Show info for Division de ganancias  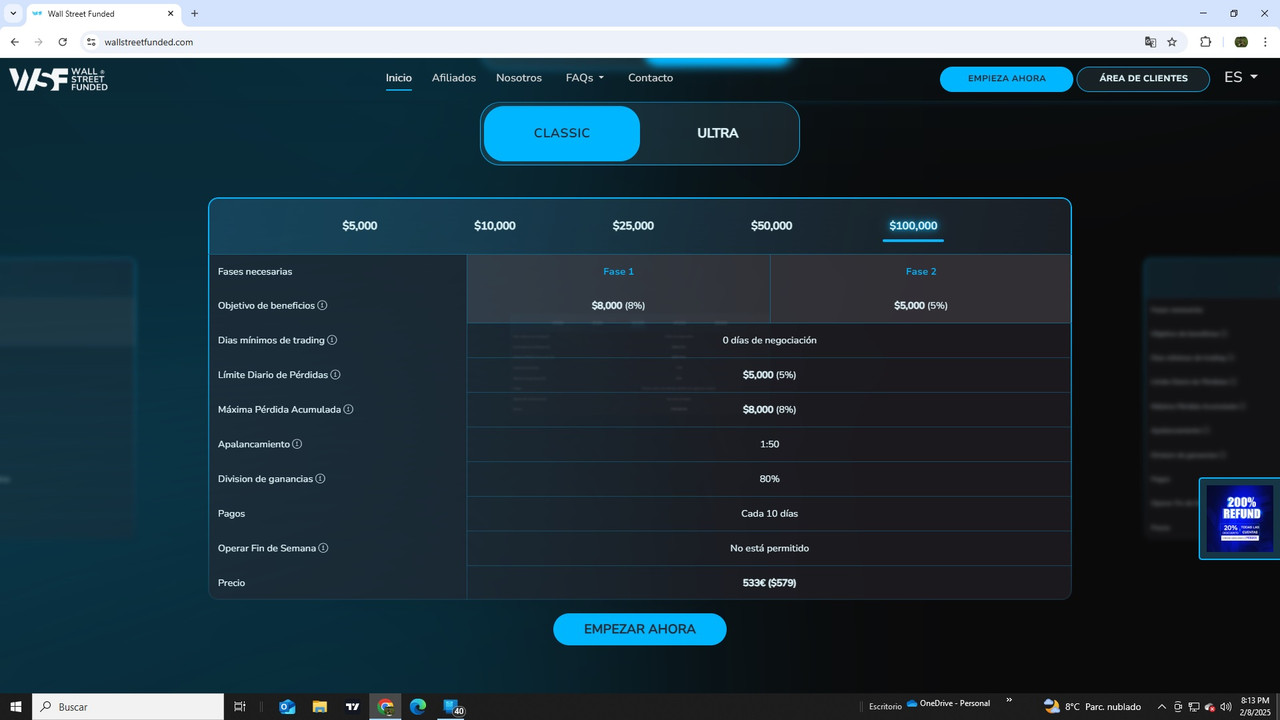[320, 479]
